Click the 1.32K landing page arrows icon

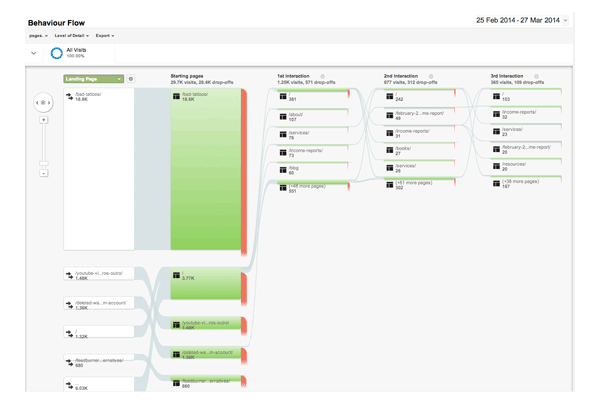pos(69,333)
